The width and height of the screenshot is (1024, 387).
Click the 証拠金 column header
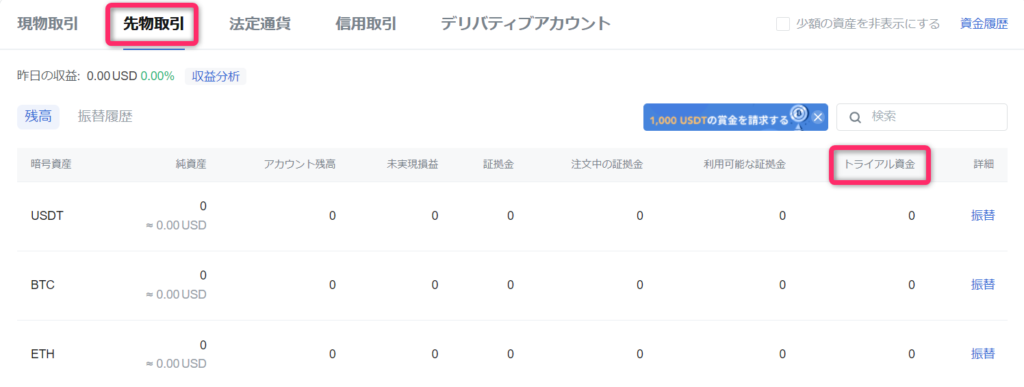click(498, 164)
